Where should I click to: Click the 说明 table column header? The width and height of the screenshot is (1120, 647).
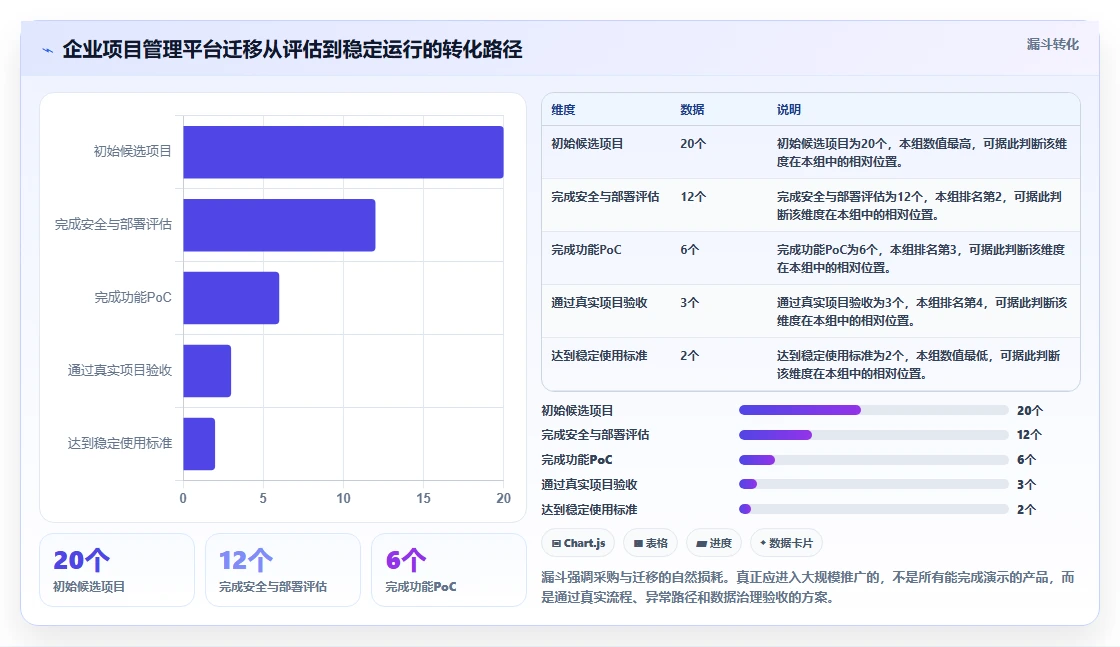click(789, 110)
